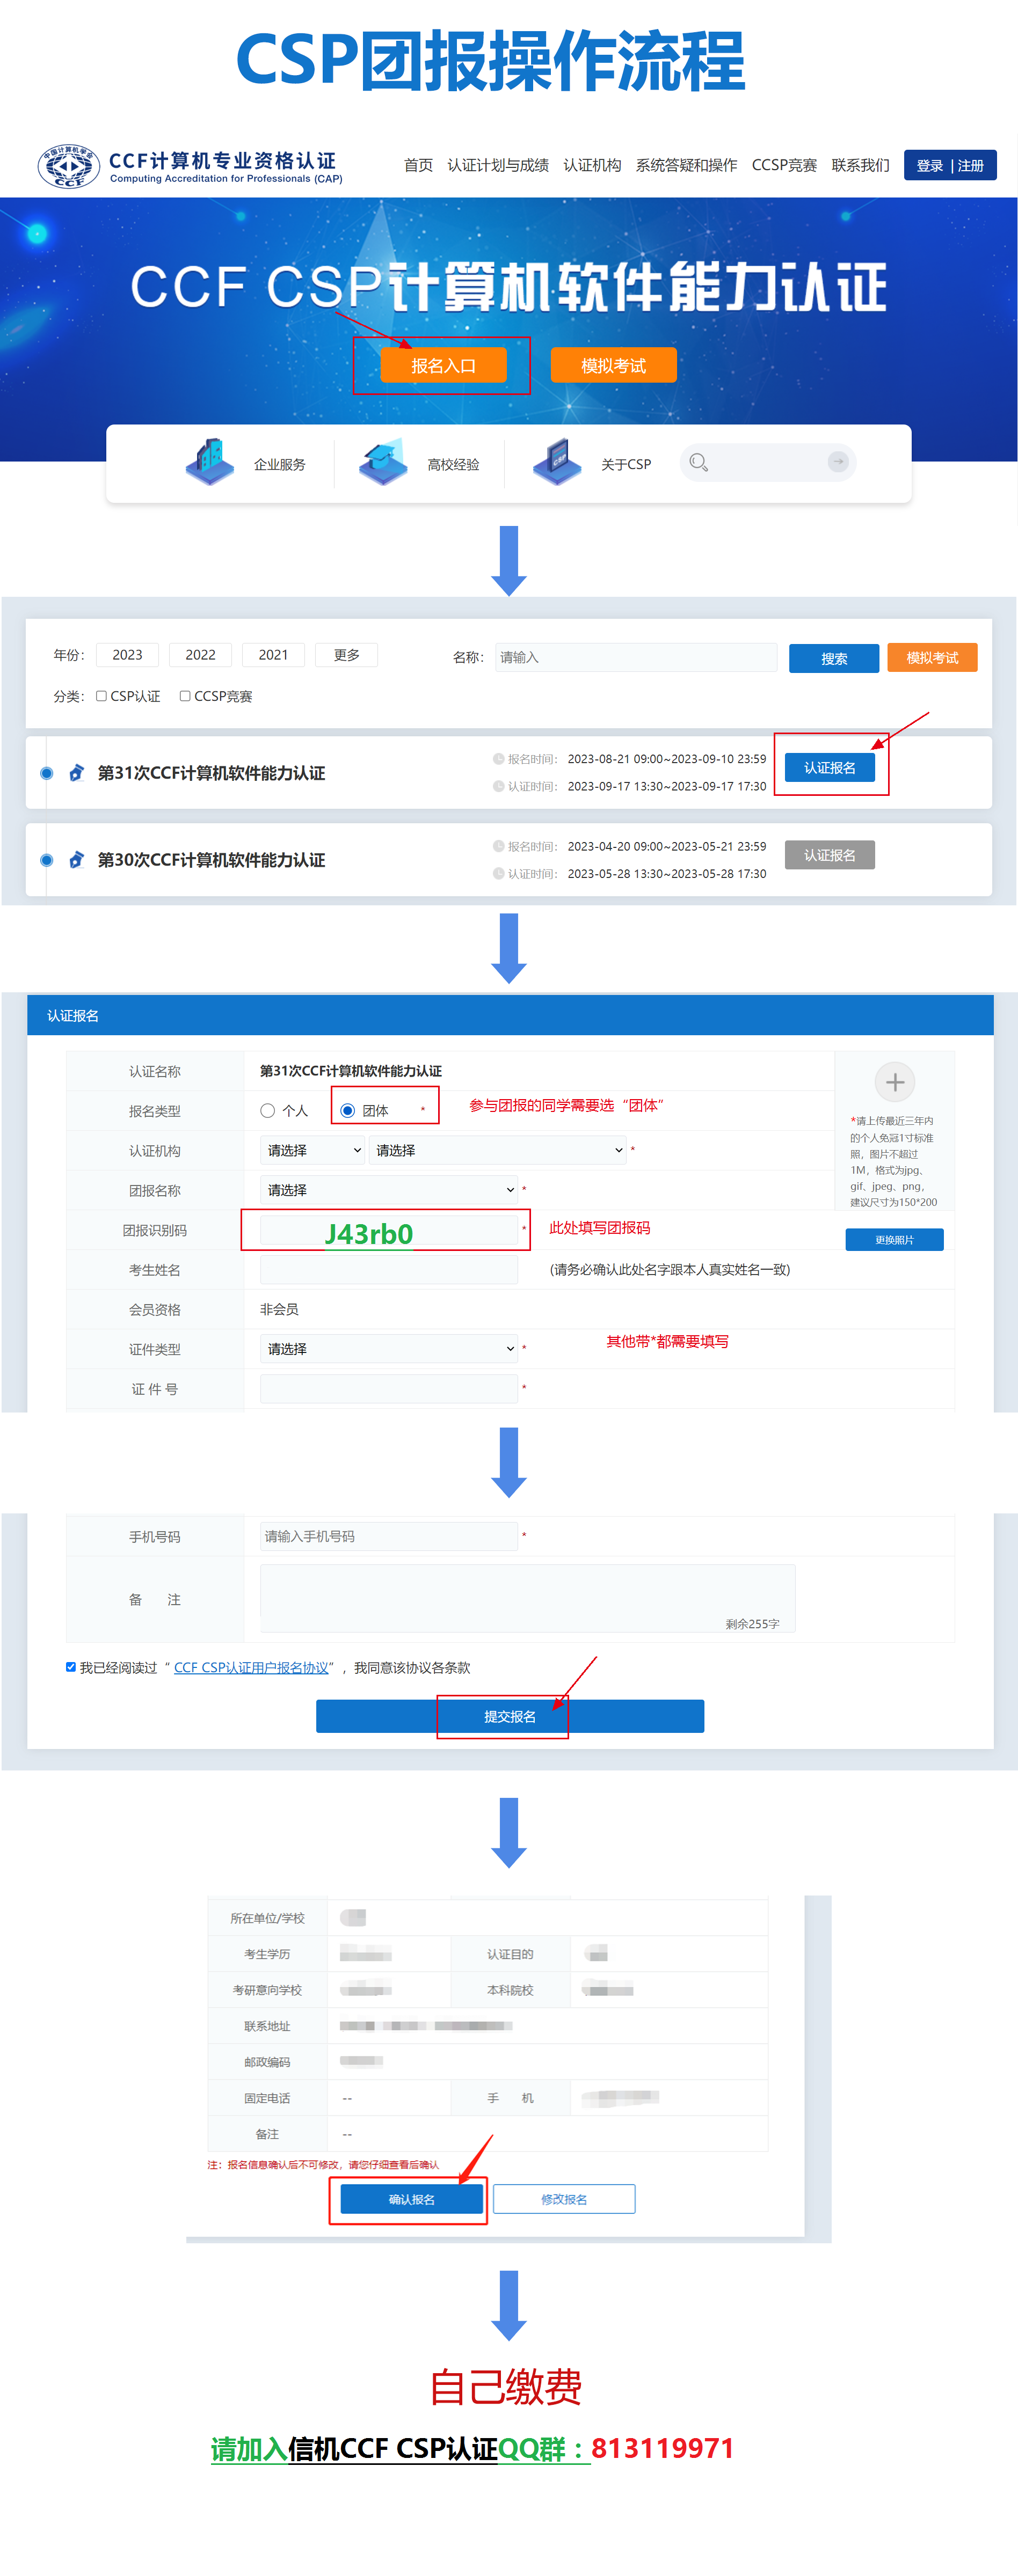Open 系统答疑和操作 menu item

tap(686, 165)
